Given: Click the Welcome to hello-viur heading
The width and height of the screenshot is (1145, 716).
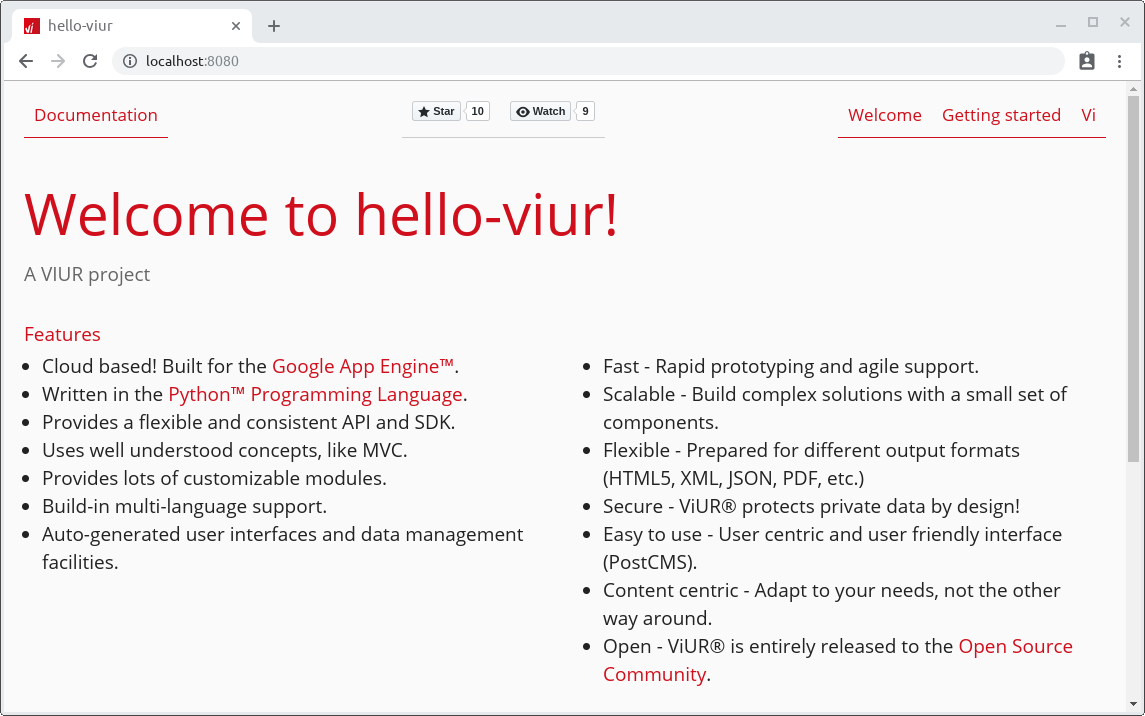Looking at the screenshot, I should pos(321,215).
